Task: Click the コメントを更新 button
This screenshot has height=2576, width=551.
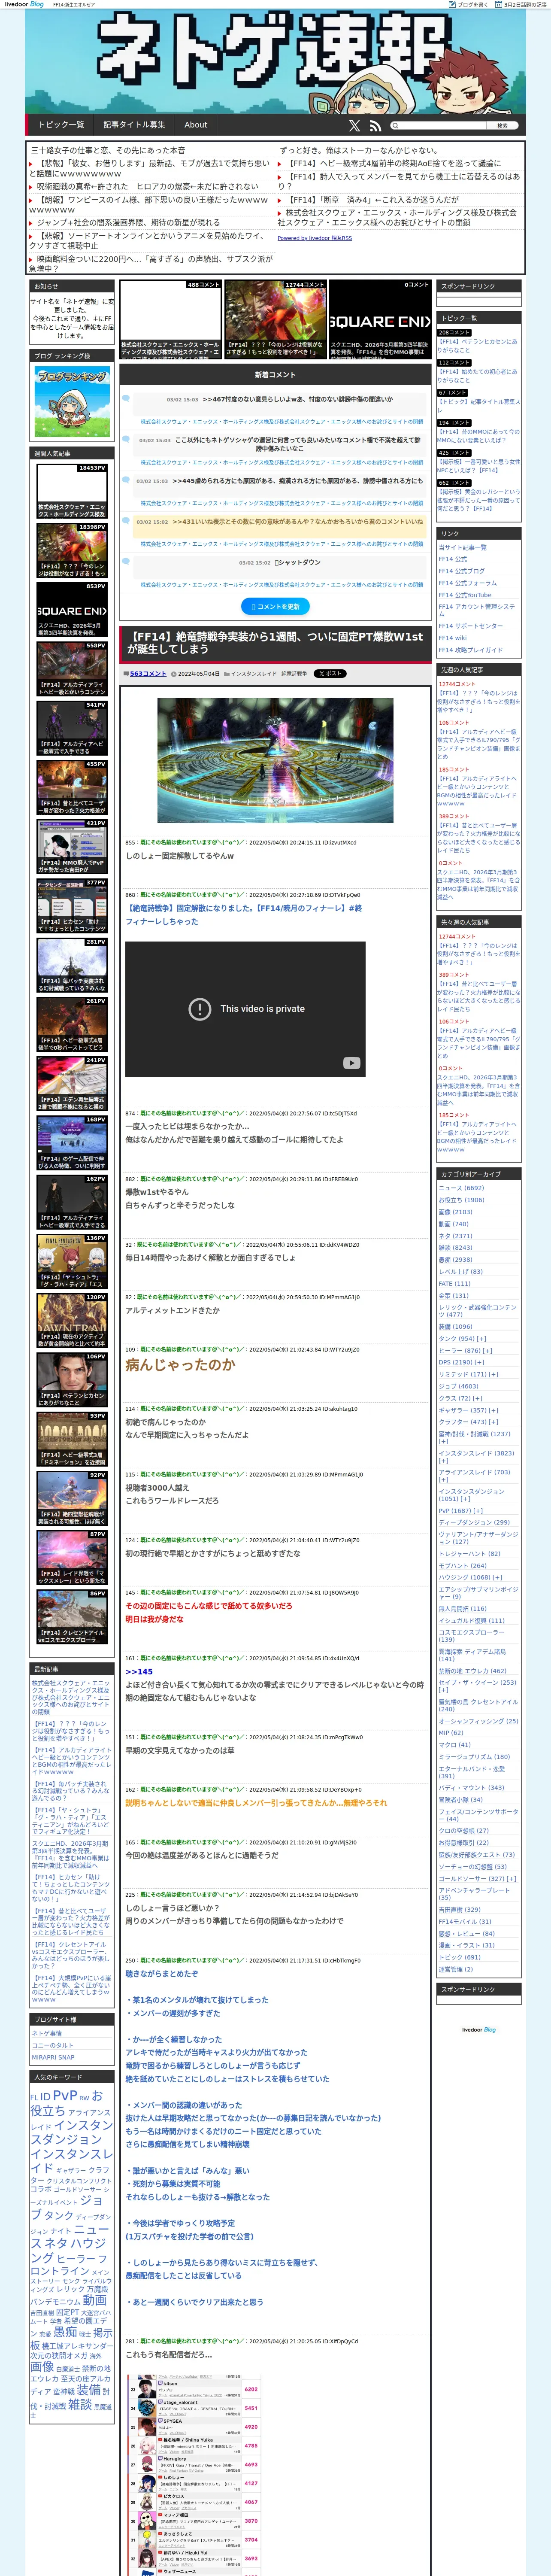Action: 275,606
